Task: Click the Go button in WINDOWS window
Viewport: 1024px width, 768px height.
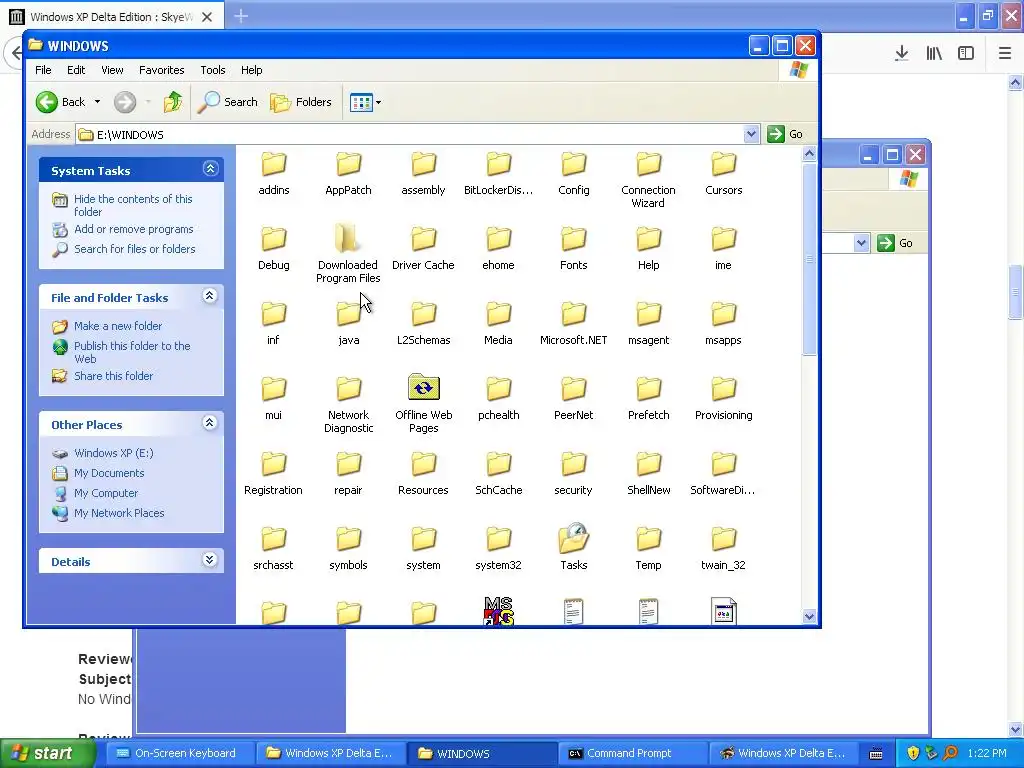Action: (785, 134)
